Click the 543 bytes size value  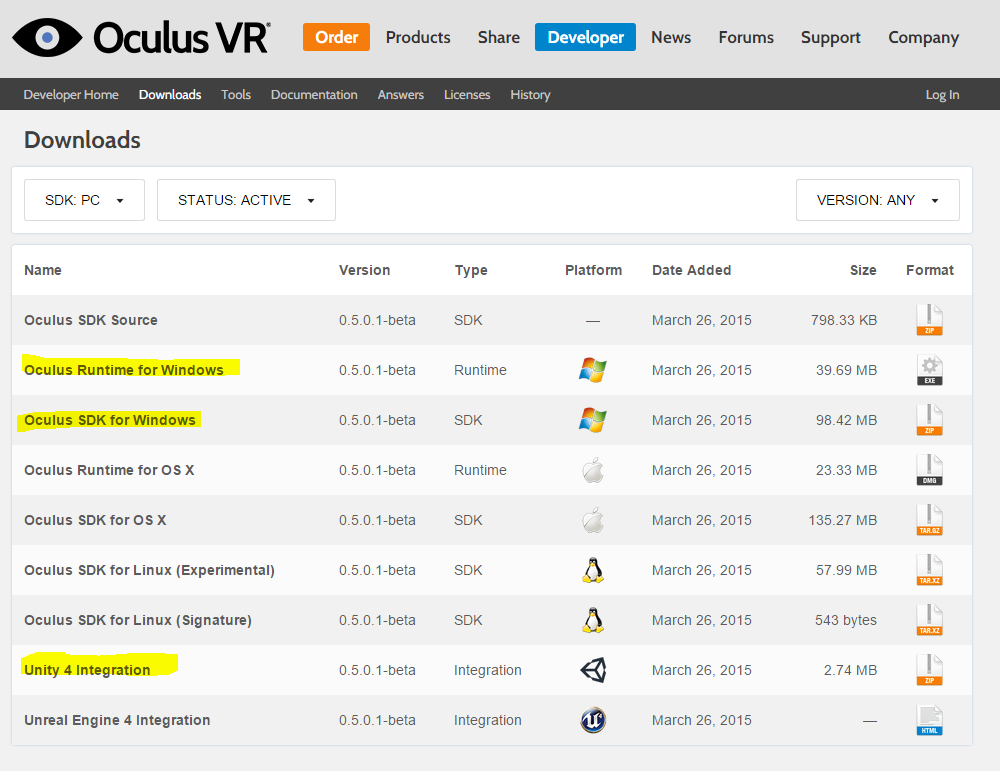pyautogui.click(x=846, y=620)
